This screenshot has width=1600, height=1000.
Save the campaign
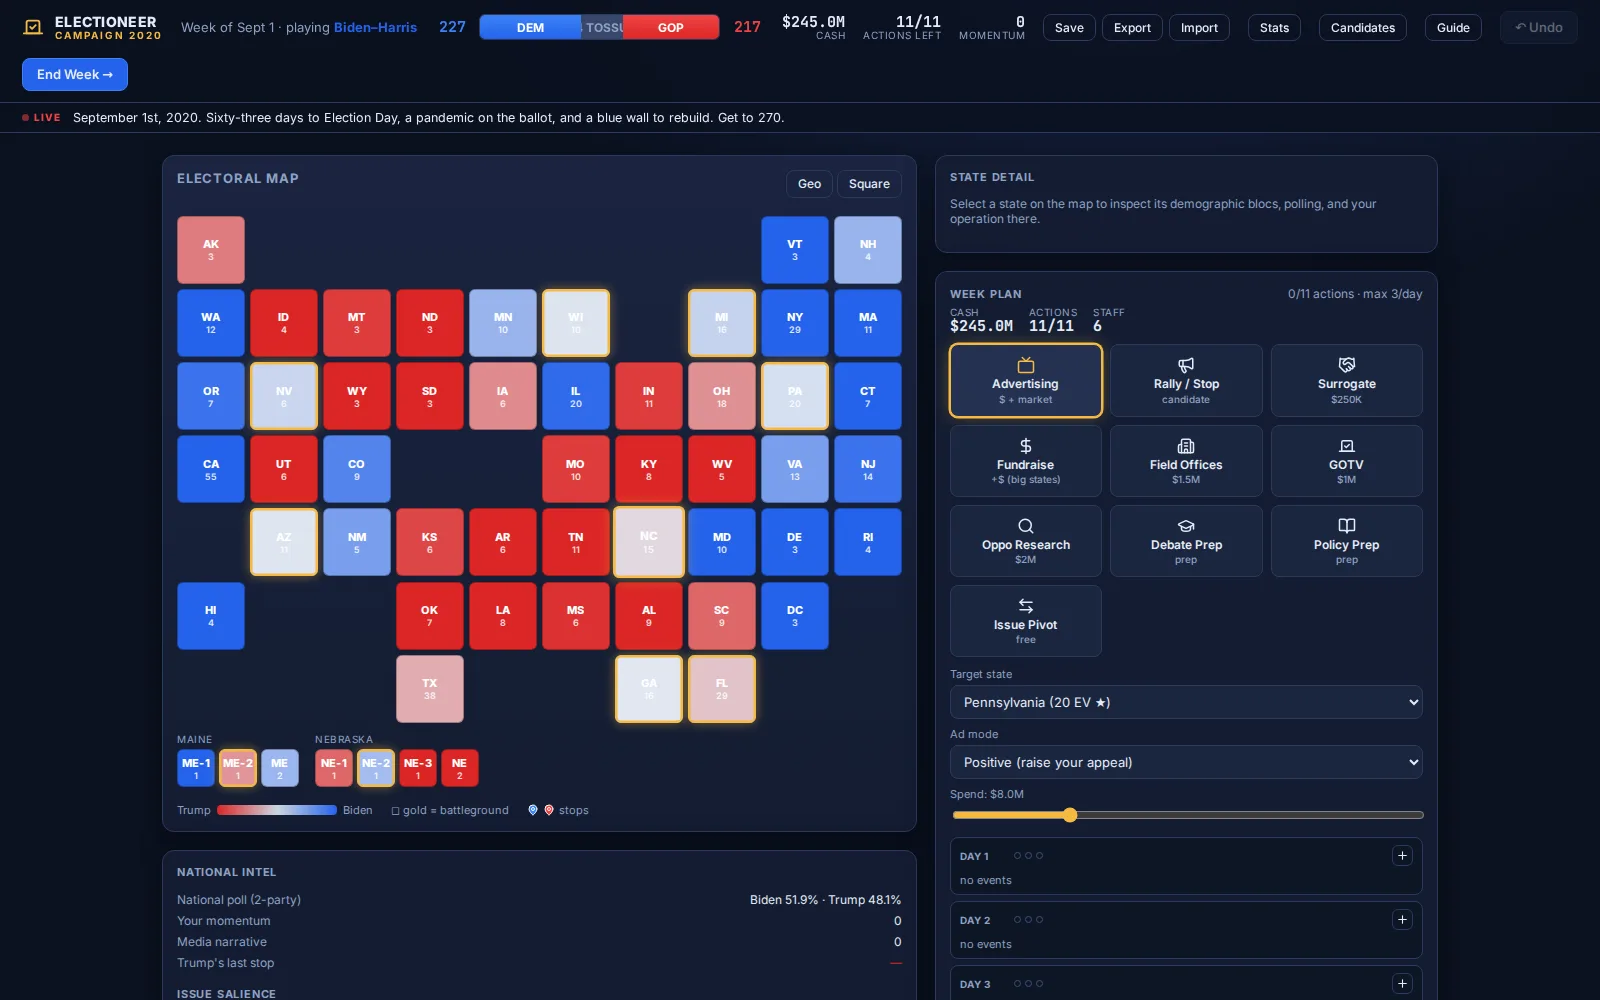pos(1069,28)
